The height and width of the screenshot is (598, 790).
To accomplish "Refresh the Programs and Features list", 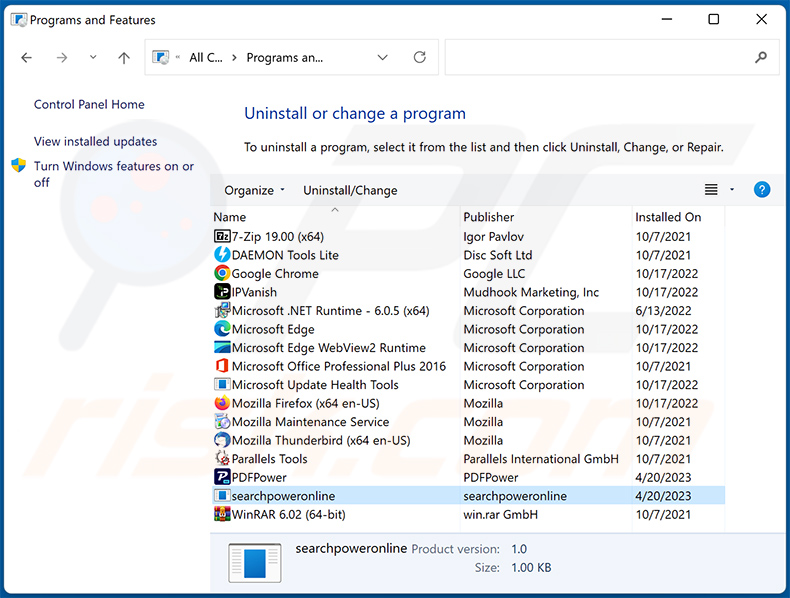I will click(x=420, y=57).
